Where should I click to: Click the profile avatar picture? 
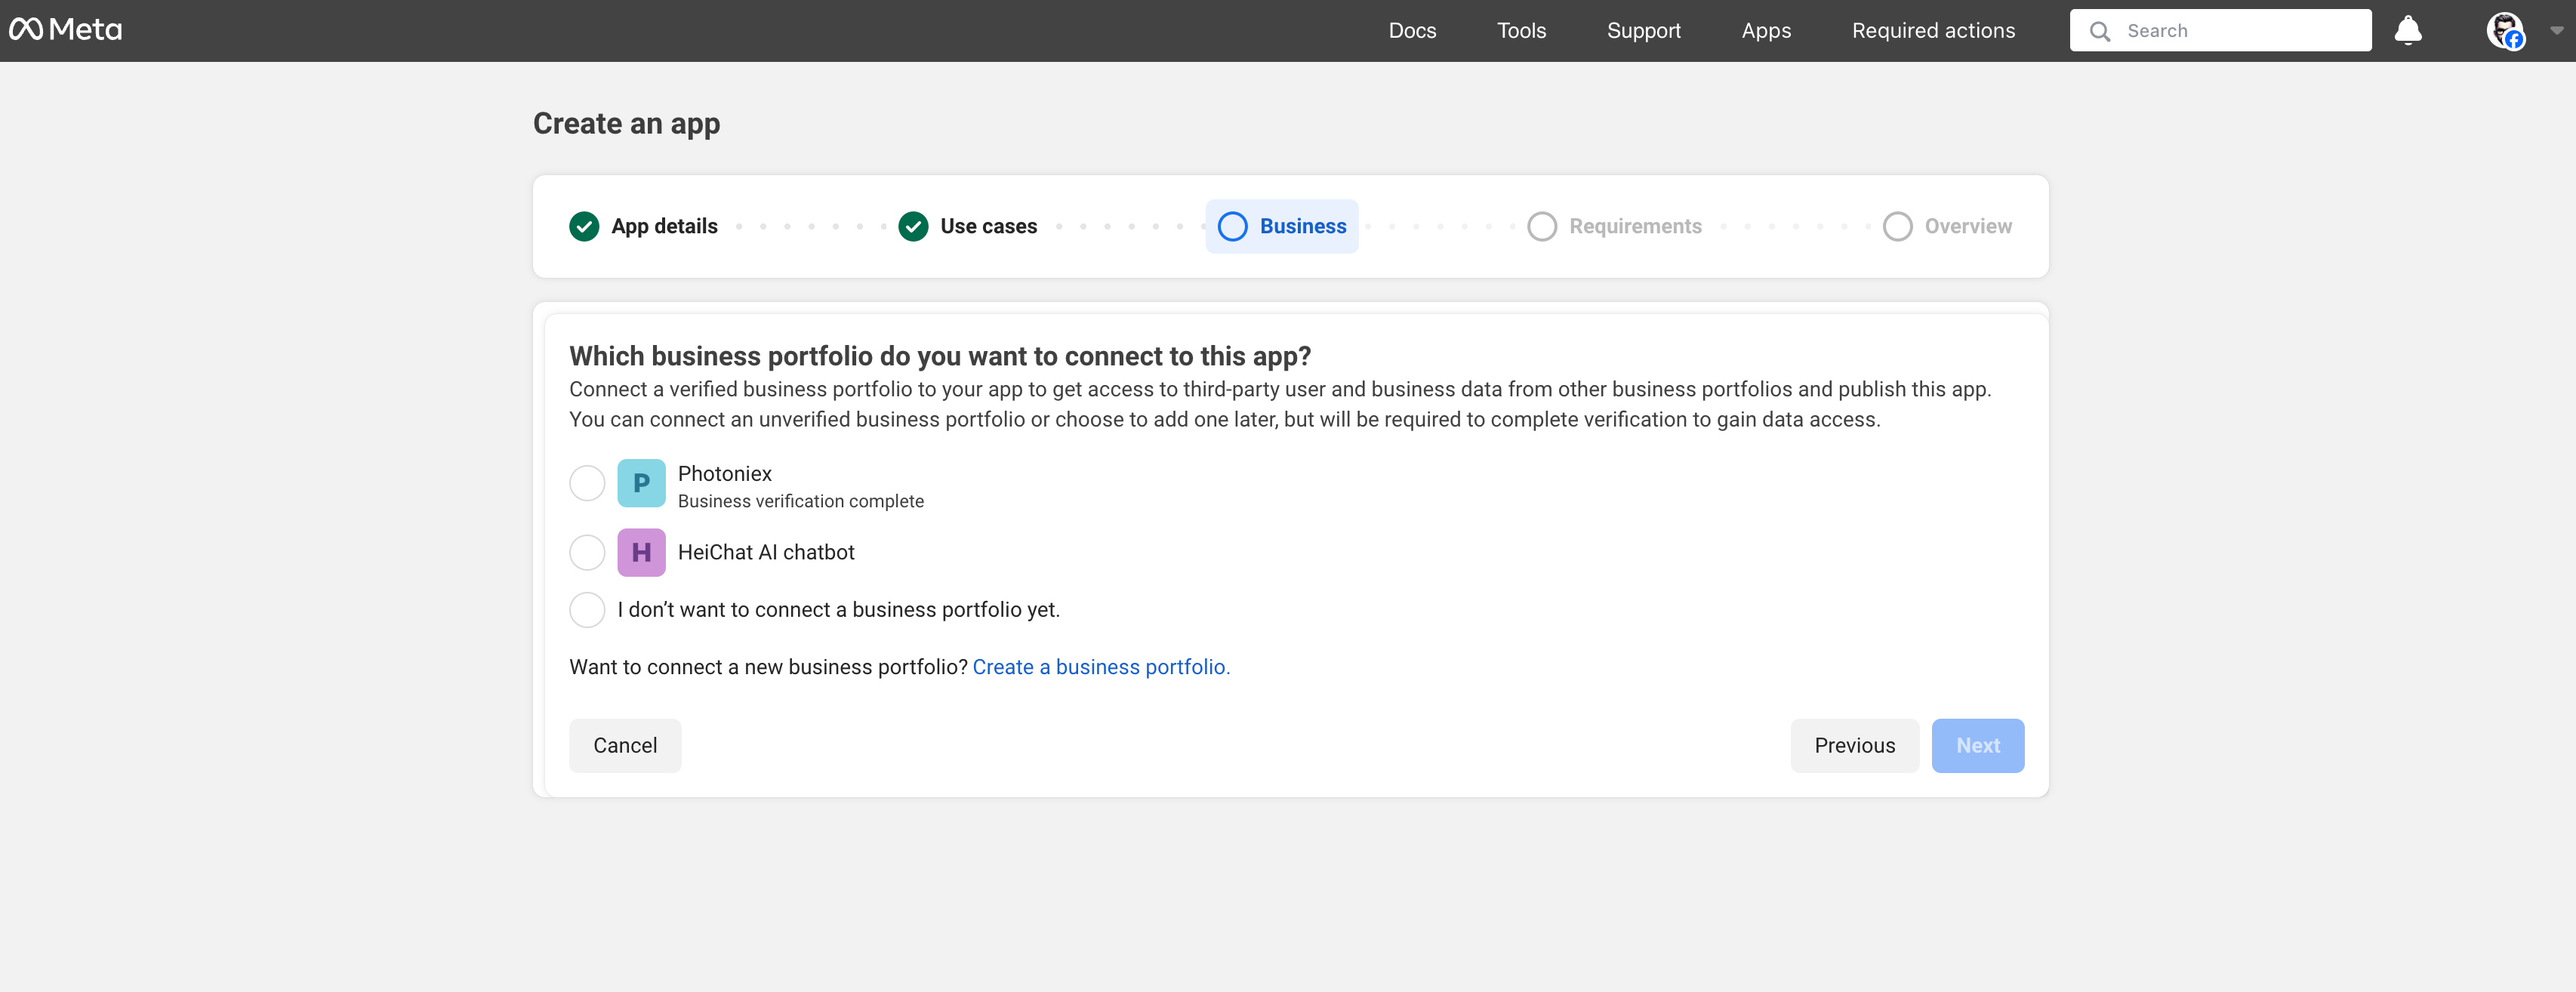point(2504,30)
